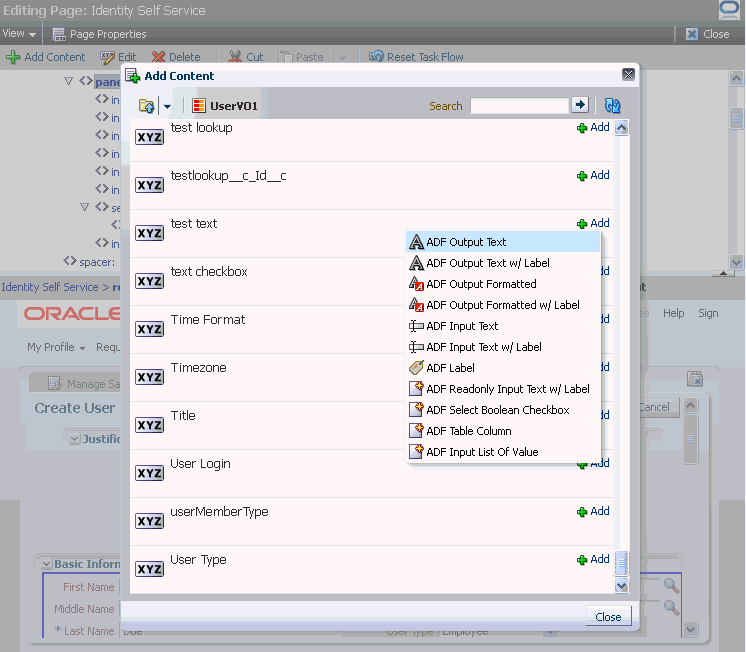Select the spacer: tree item
746x652 pixels.
pos(97,262)
